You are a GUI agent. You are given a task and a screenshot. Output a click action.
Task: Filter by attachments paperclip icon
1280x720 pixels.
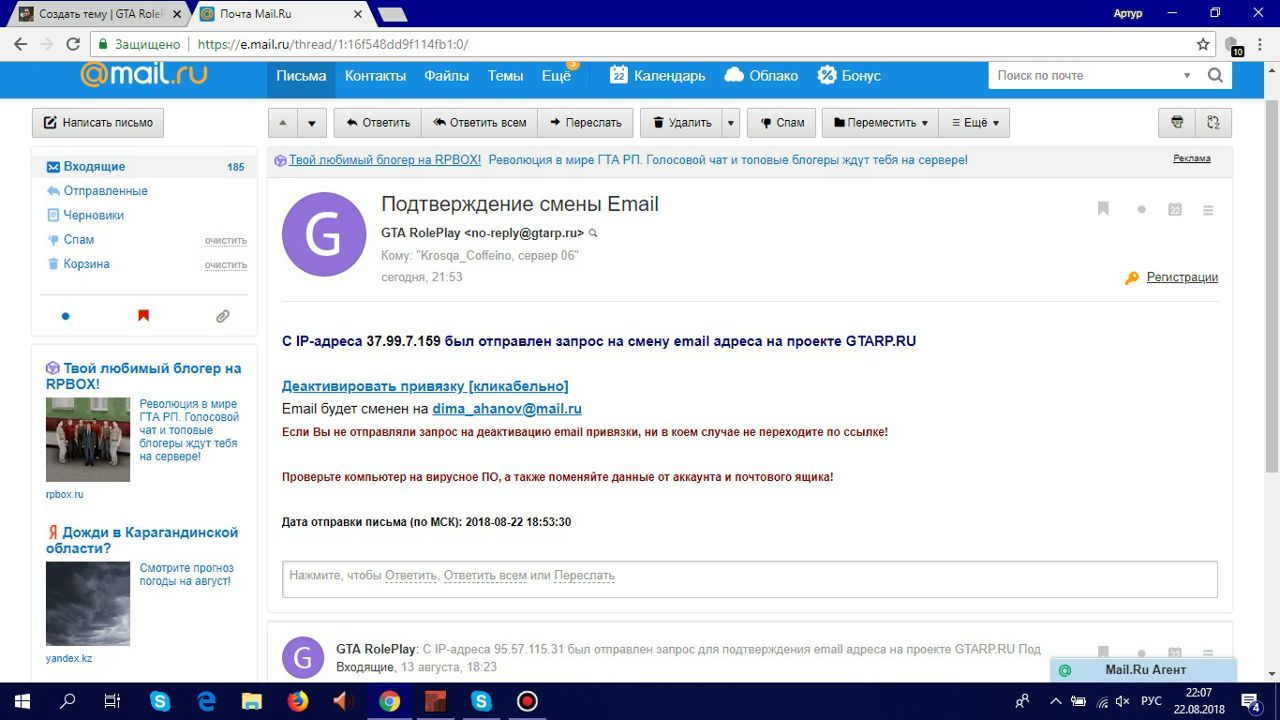coord(223,316)
